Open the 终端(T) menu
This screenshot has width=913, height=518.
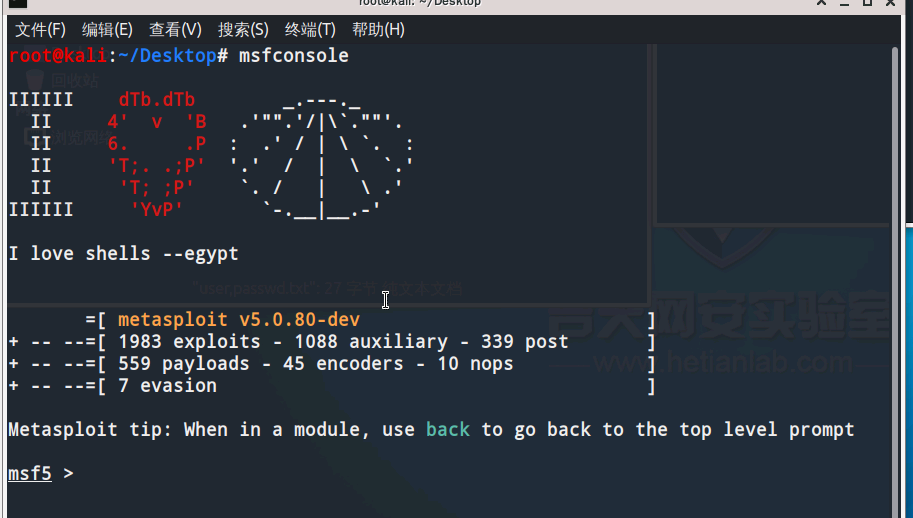(310, 30)
